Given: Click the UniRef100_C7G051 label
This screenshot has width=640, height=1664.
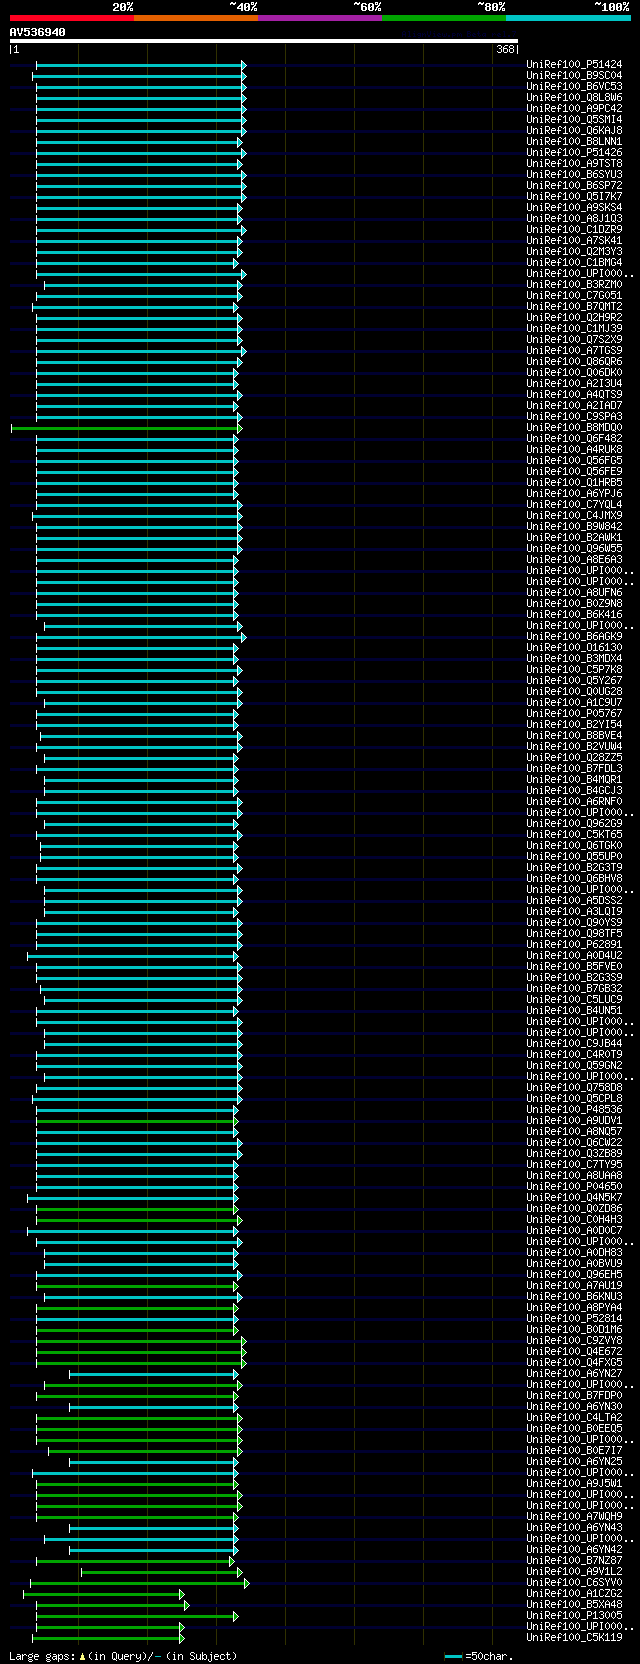Looking at the screenshot, I should 574,296.
